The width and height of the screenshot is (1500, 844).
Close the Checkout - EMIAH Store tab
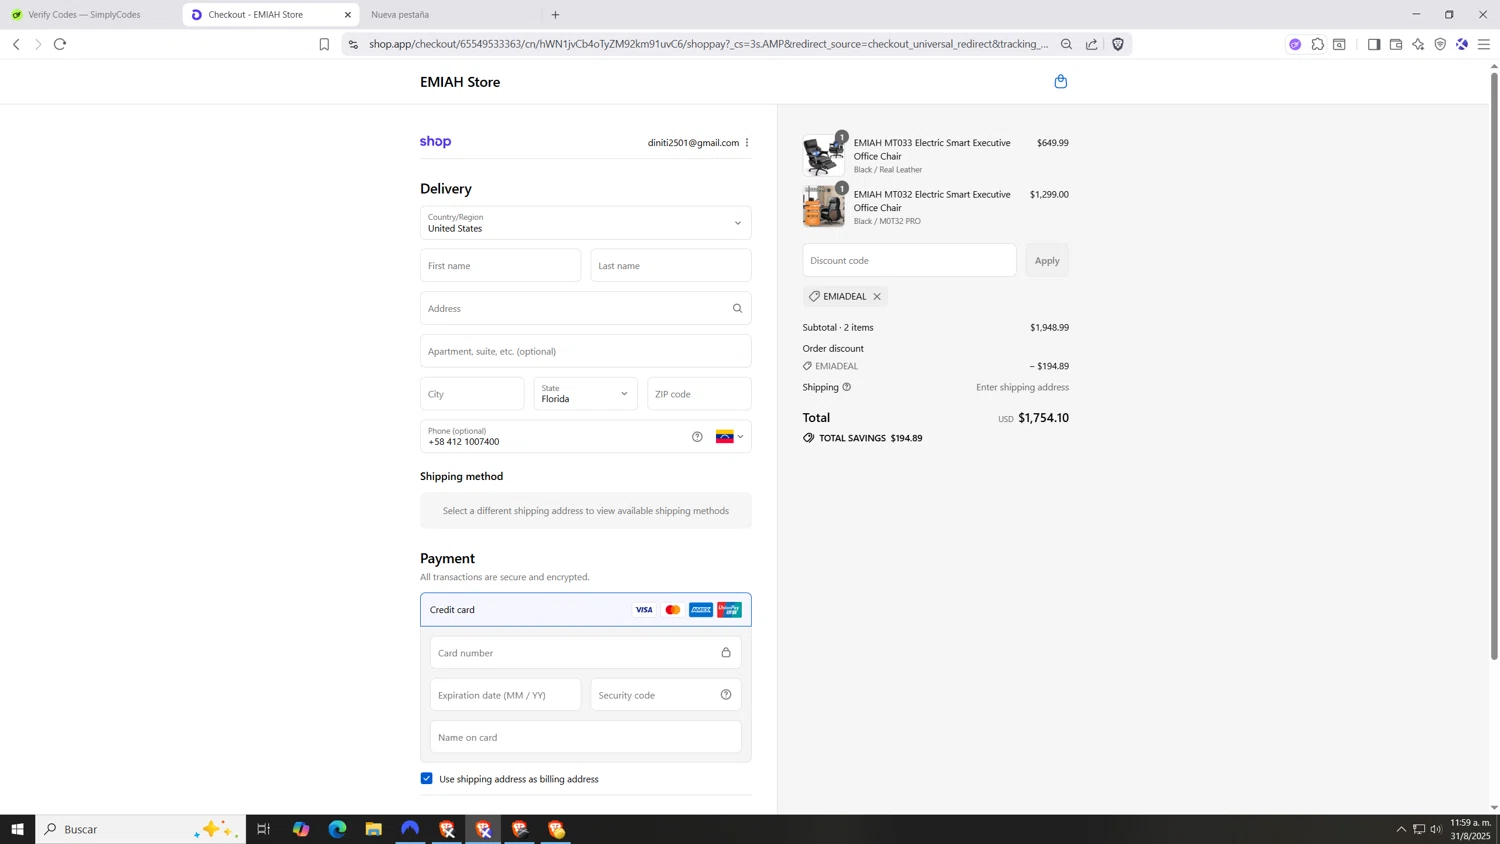pyautogui.click(x=348, y=15)
